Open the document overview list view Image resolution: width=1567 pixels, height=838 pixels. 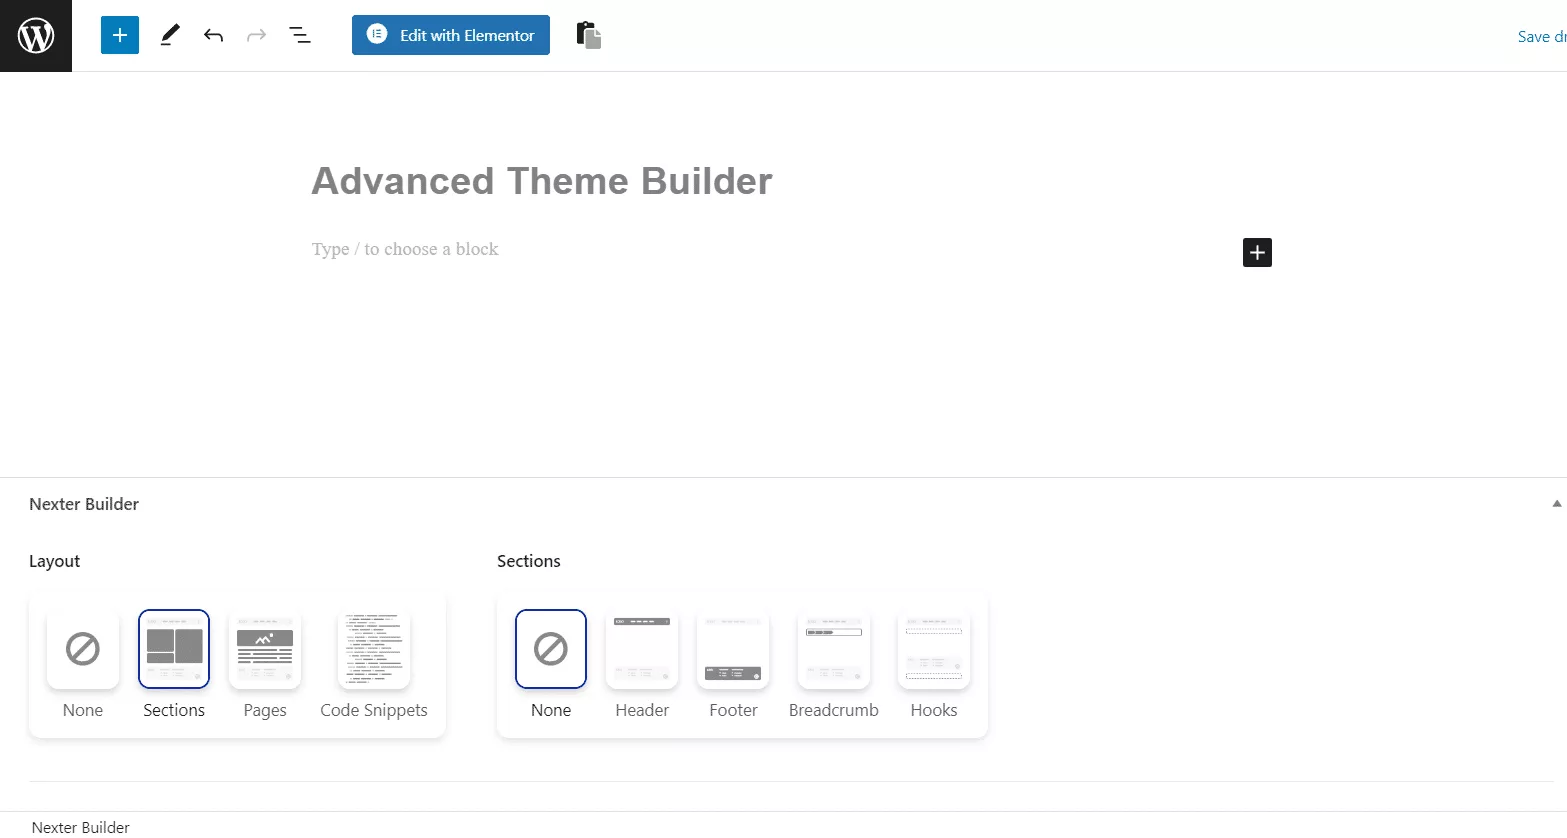300,35
